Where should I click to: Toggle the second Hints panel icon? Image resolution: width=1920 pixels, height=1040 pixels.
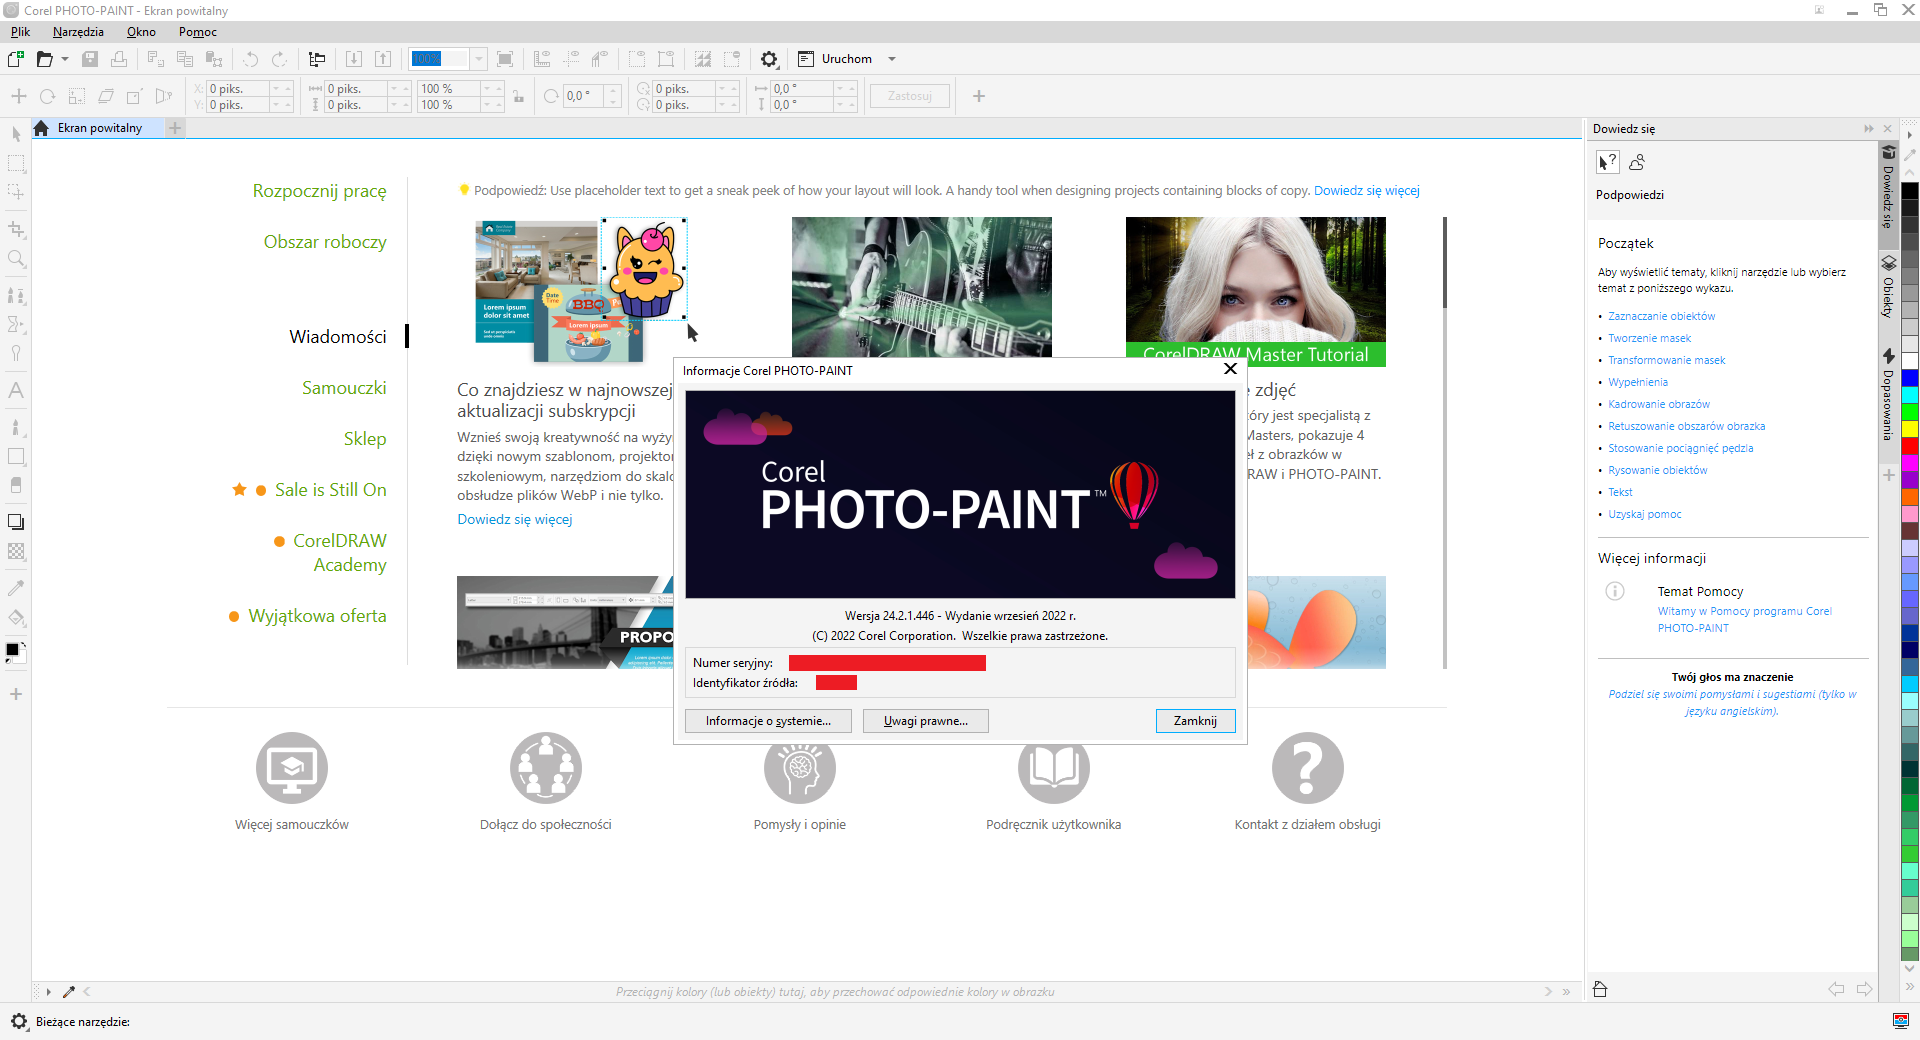1637,162
